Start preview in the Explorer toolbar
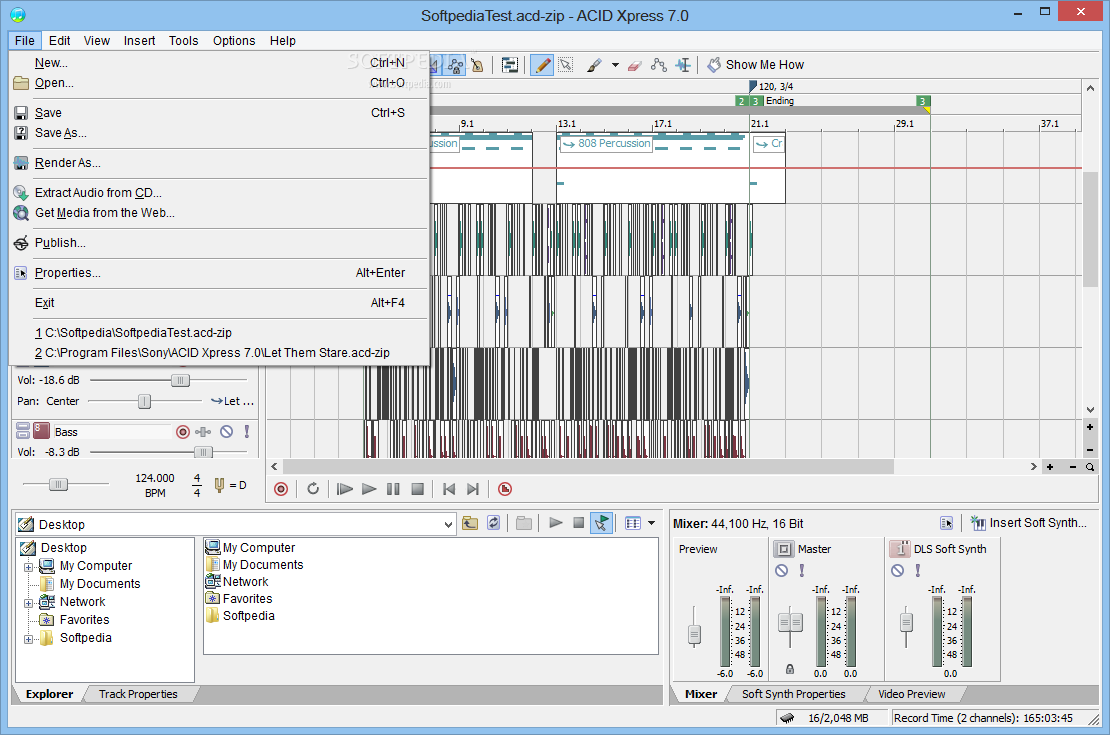 (556, 523)
